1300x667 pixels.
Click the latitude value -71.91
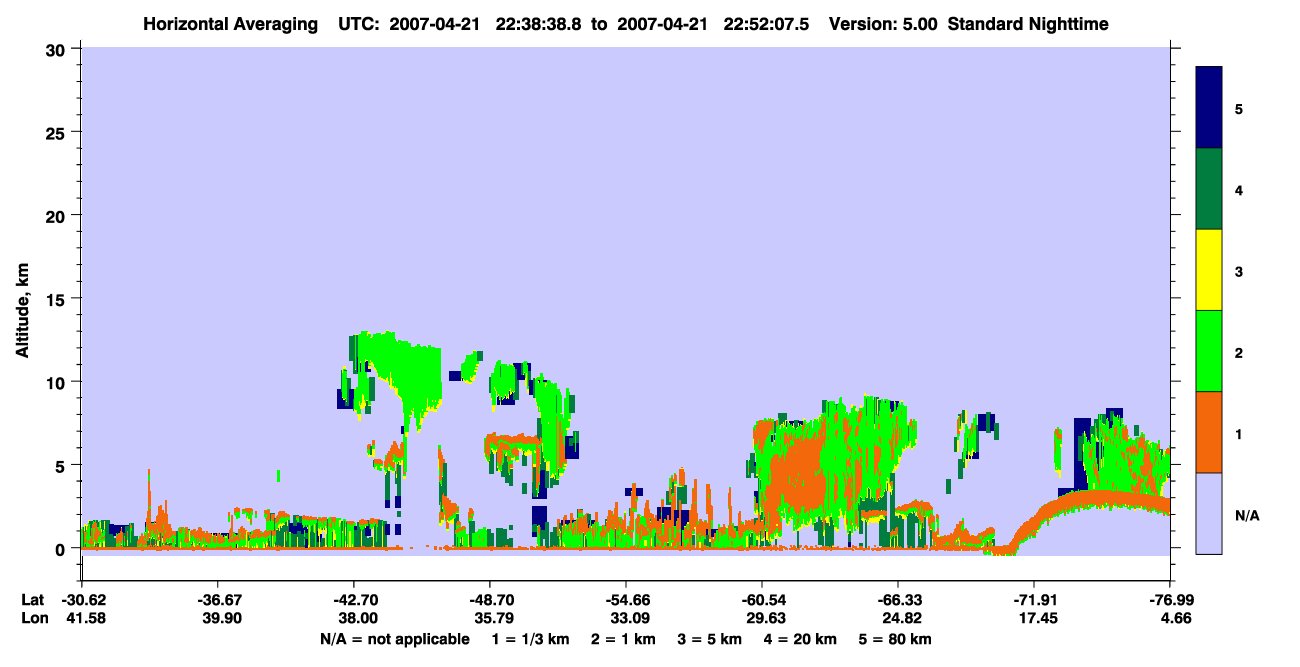(1034, 600)
